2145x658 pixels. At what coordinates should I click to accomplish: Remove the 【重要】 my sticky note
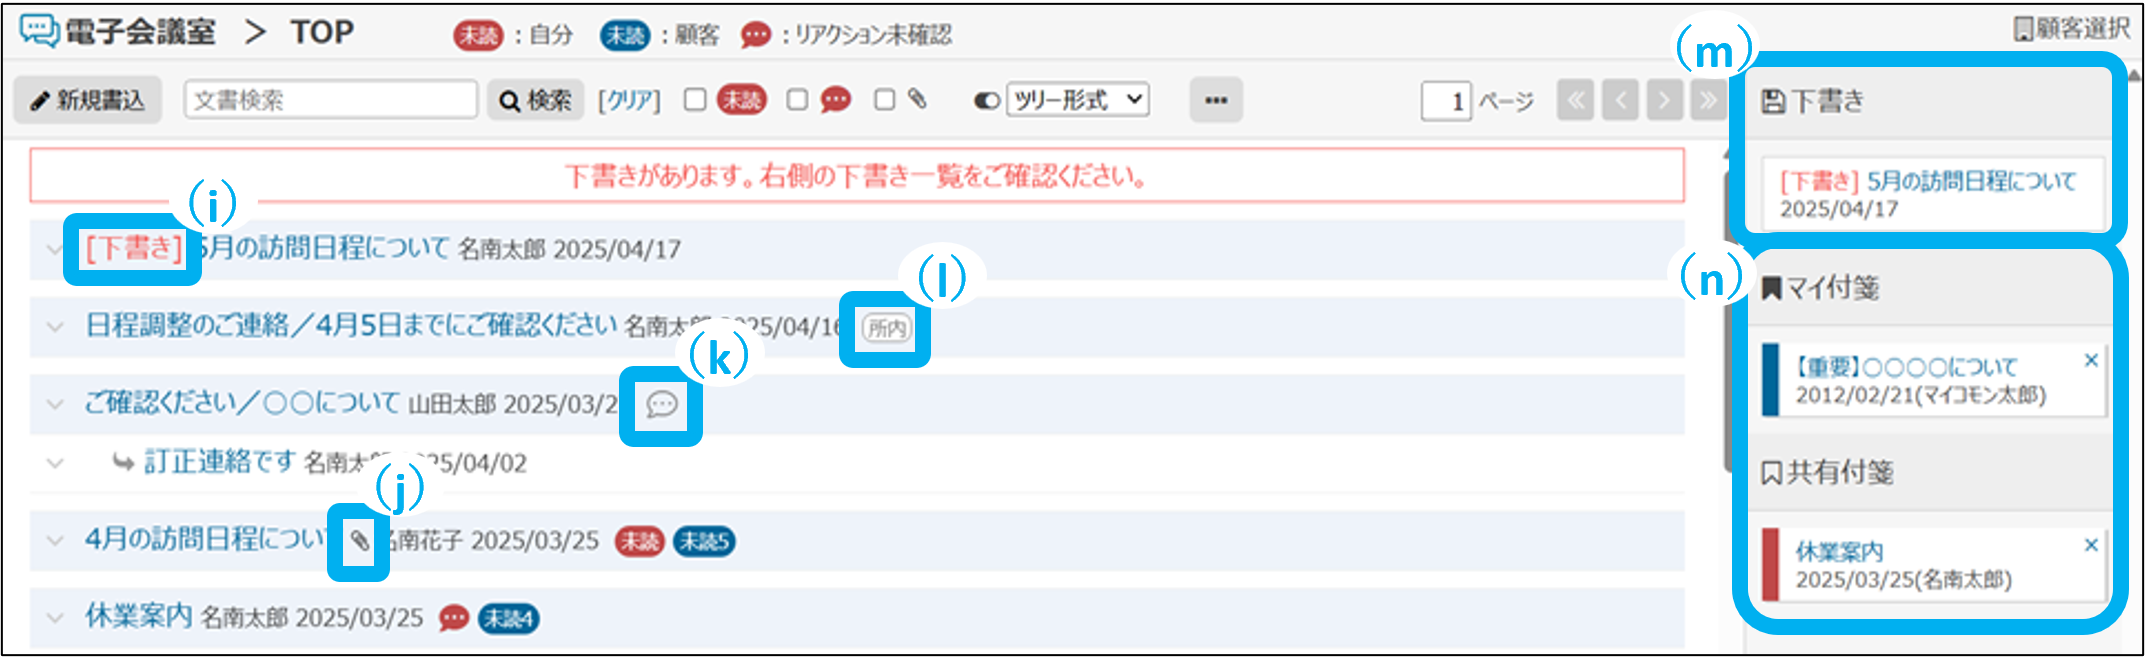tap(2090, 360)
